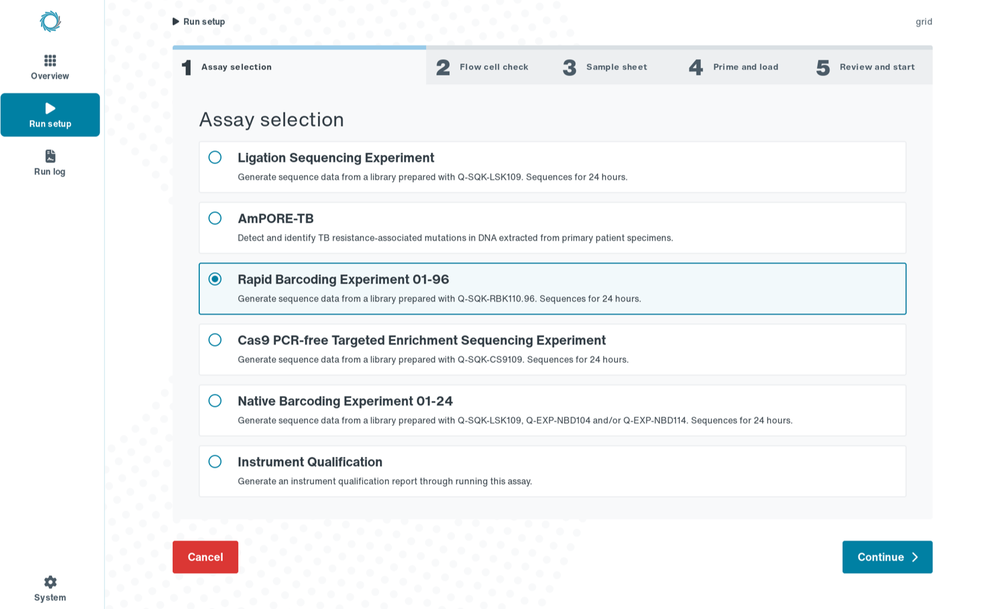Click the Cas9 experiment description text
The height and width of the screenshot is (609, 1000).
(433, 360)
